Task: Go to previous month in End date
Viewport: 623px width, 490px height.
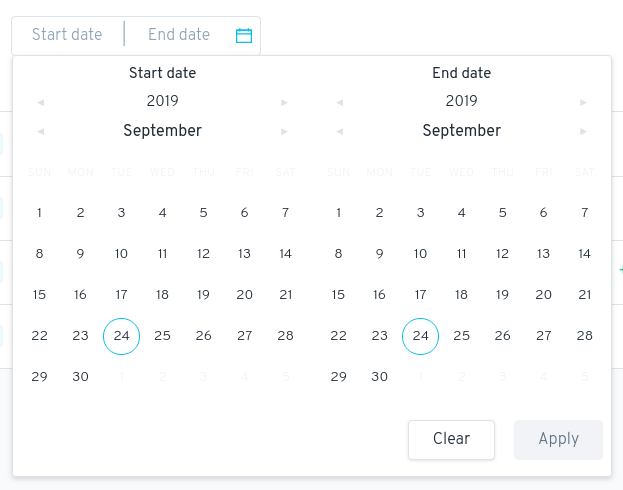Action: [339, 131]
